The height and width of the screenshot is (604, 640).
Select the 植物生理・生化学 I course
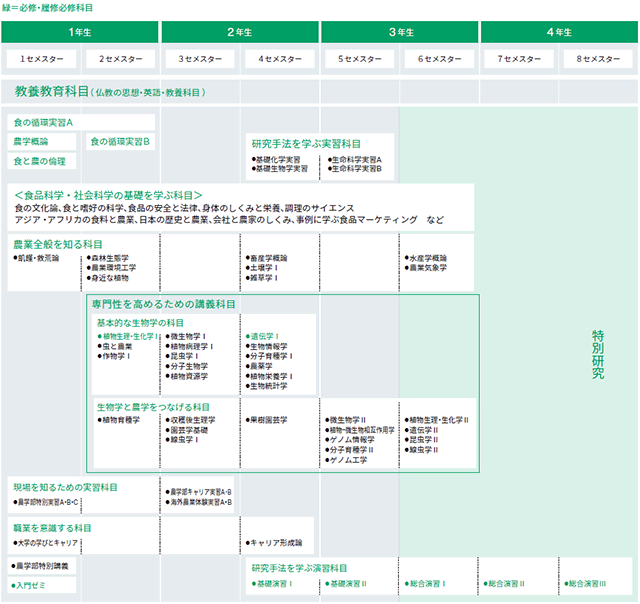coord(127,336)
